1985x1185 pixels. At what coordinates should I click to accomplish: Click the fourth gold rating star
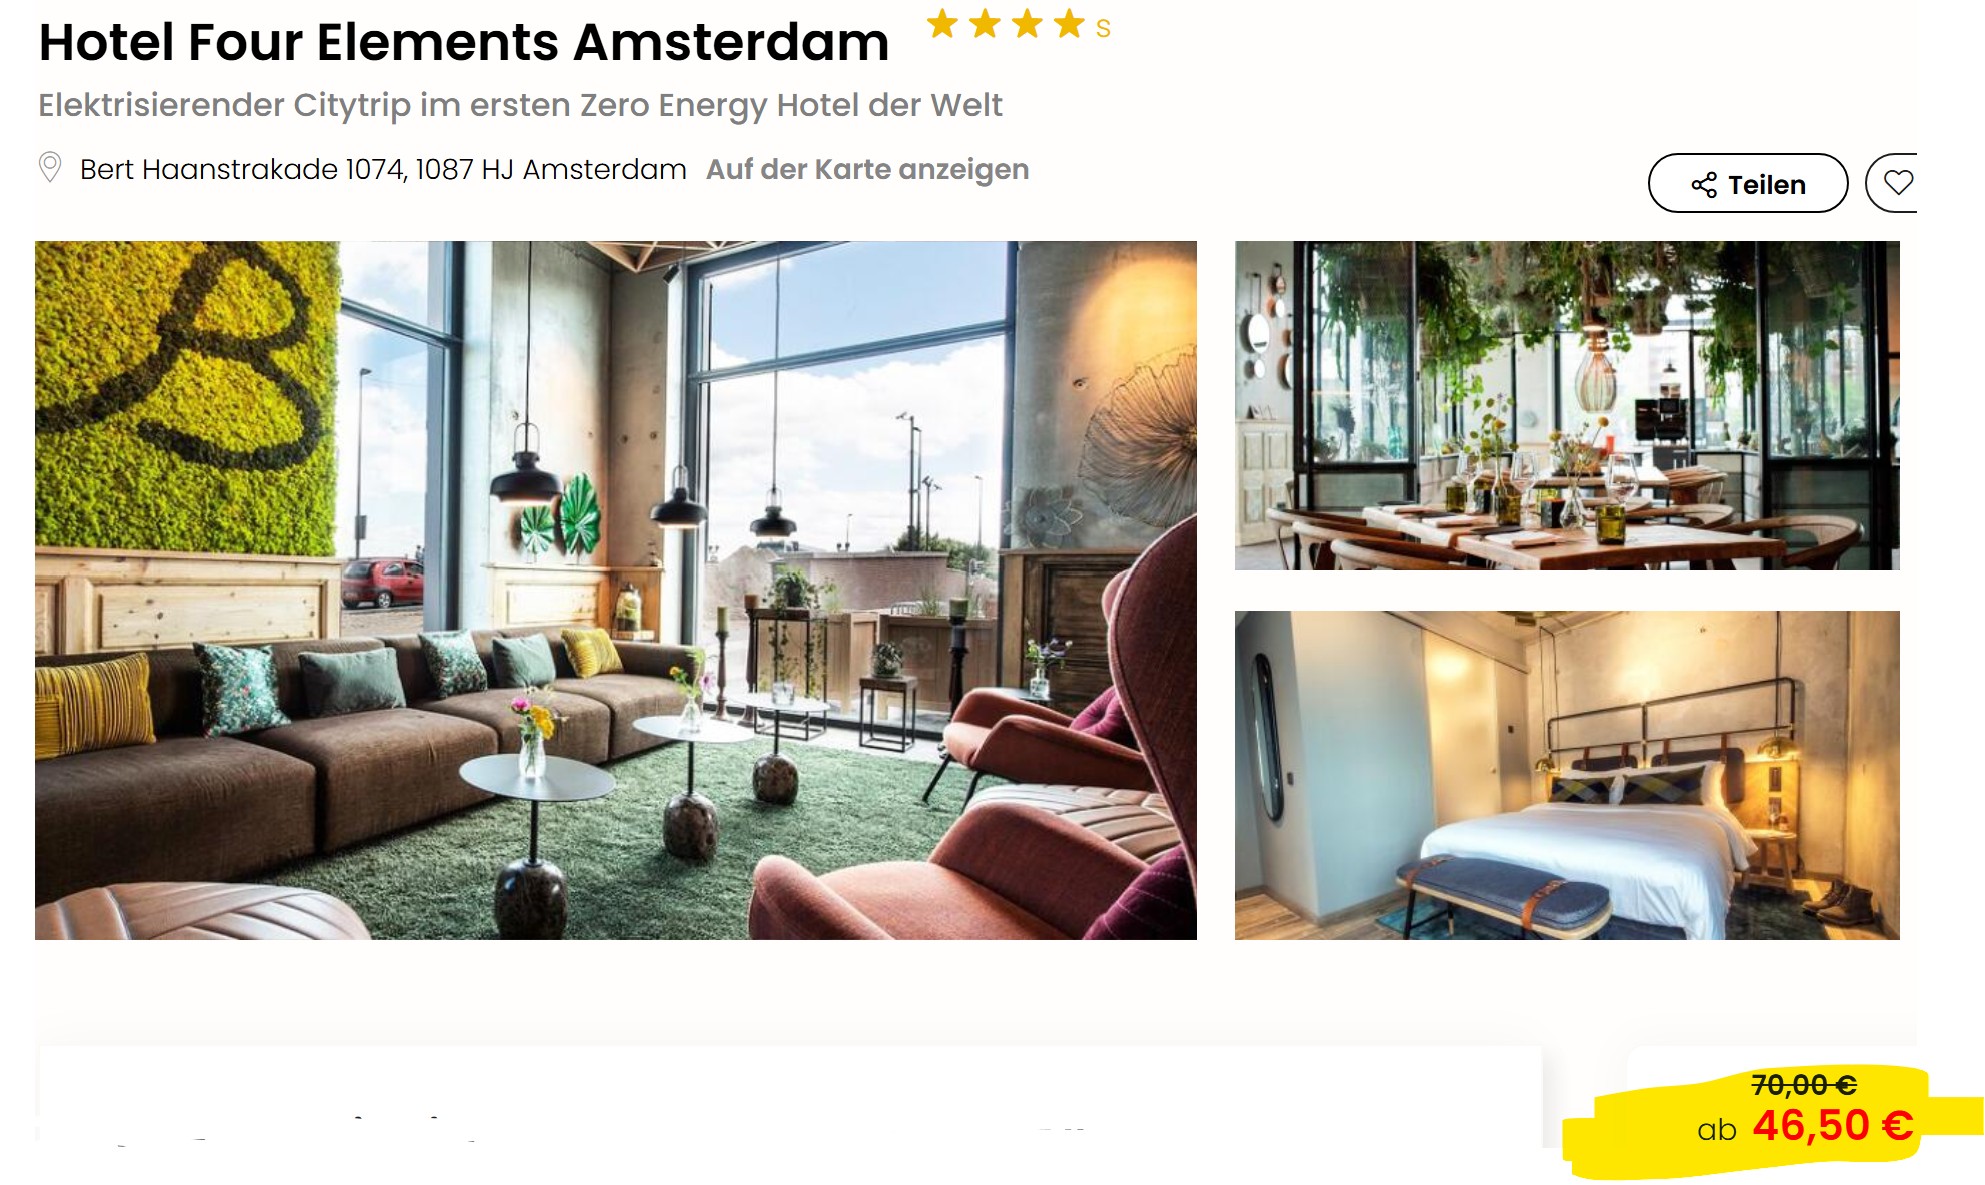click(1069, 23)
